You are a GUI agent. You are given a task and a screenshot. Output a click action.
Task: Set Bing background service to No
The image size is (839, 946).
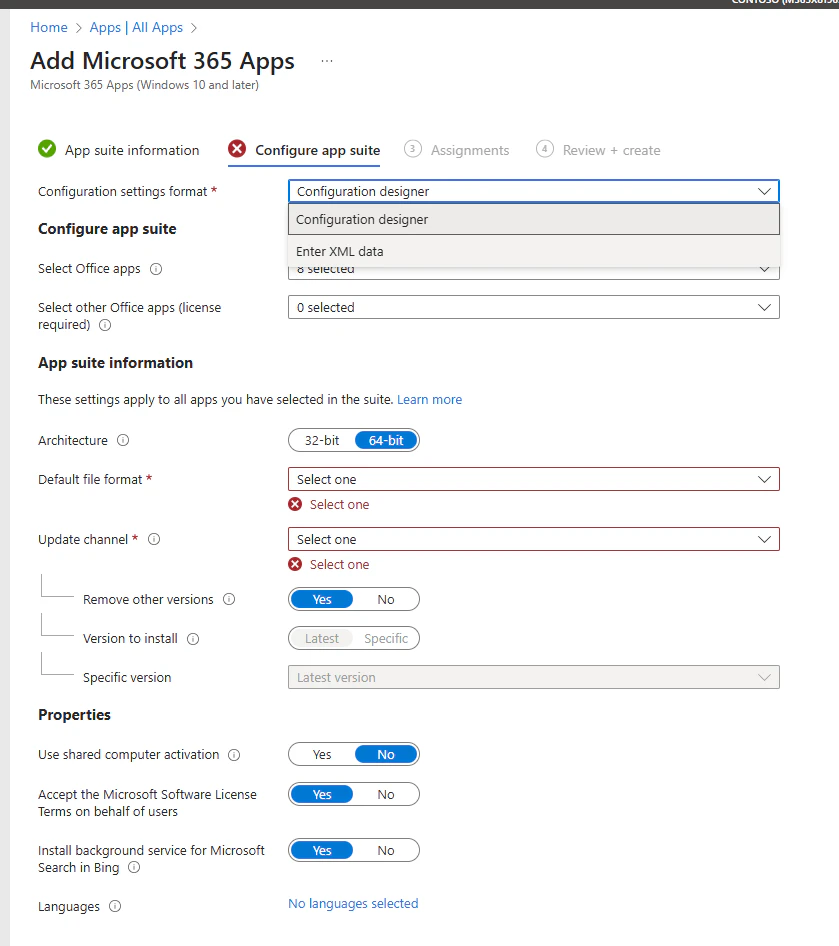[x=386, y=851]
